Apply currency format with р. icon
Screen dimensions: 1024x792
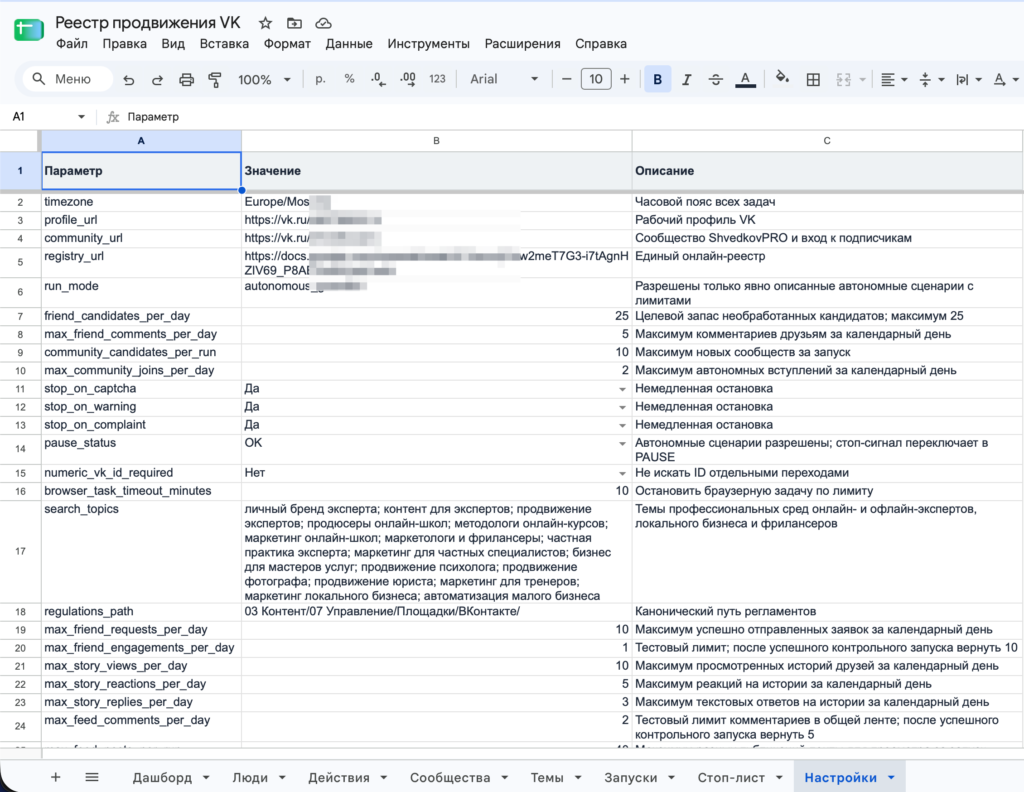click(x=320, y=79)
